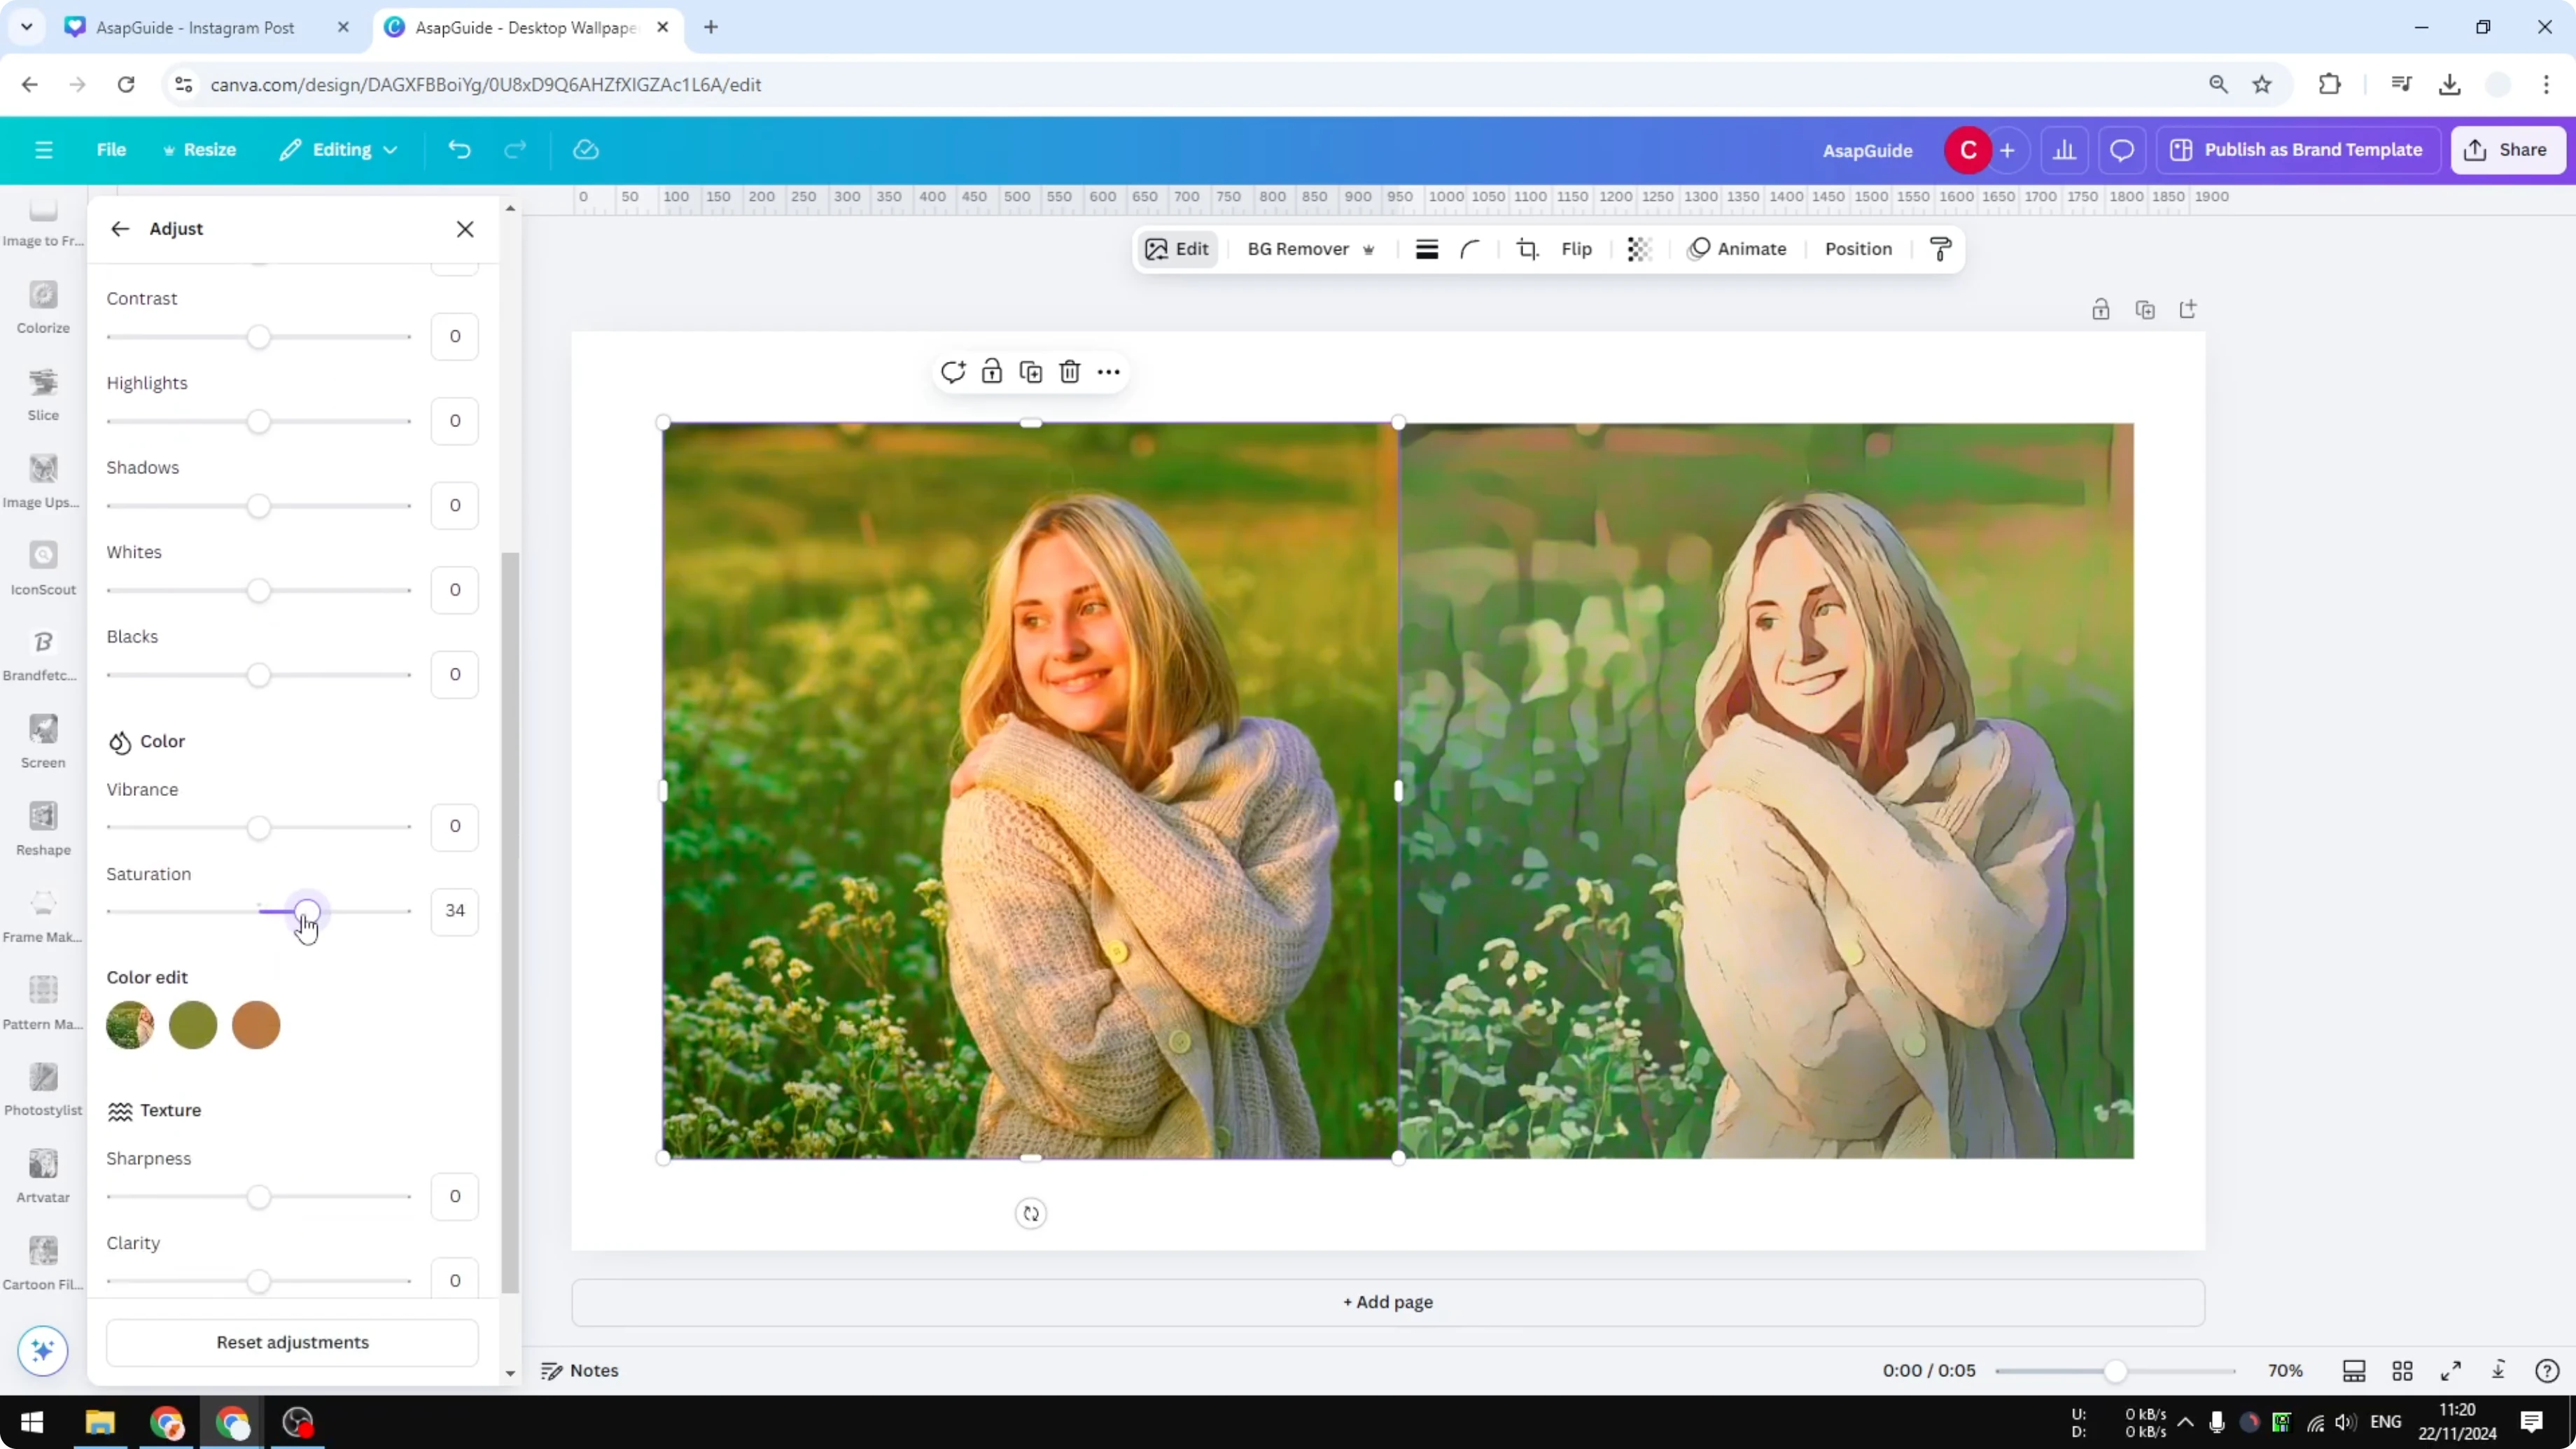Open IconScout from the sidebar
The image size is (2576, 1449).
click(42, 566)
